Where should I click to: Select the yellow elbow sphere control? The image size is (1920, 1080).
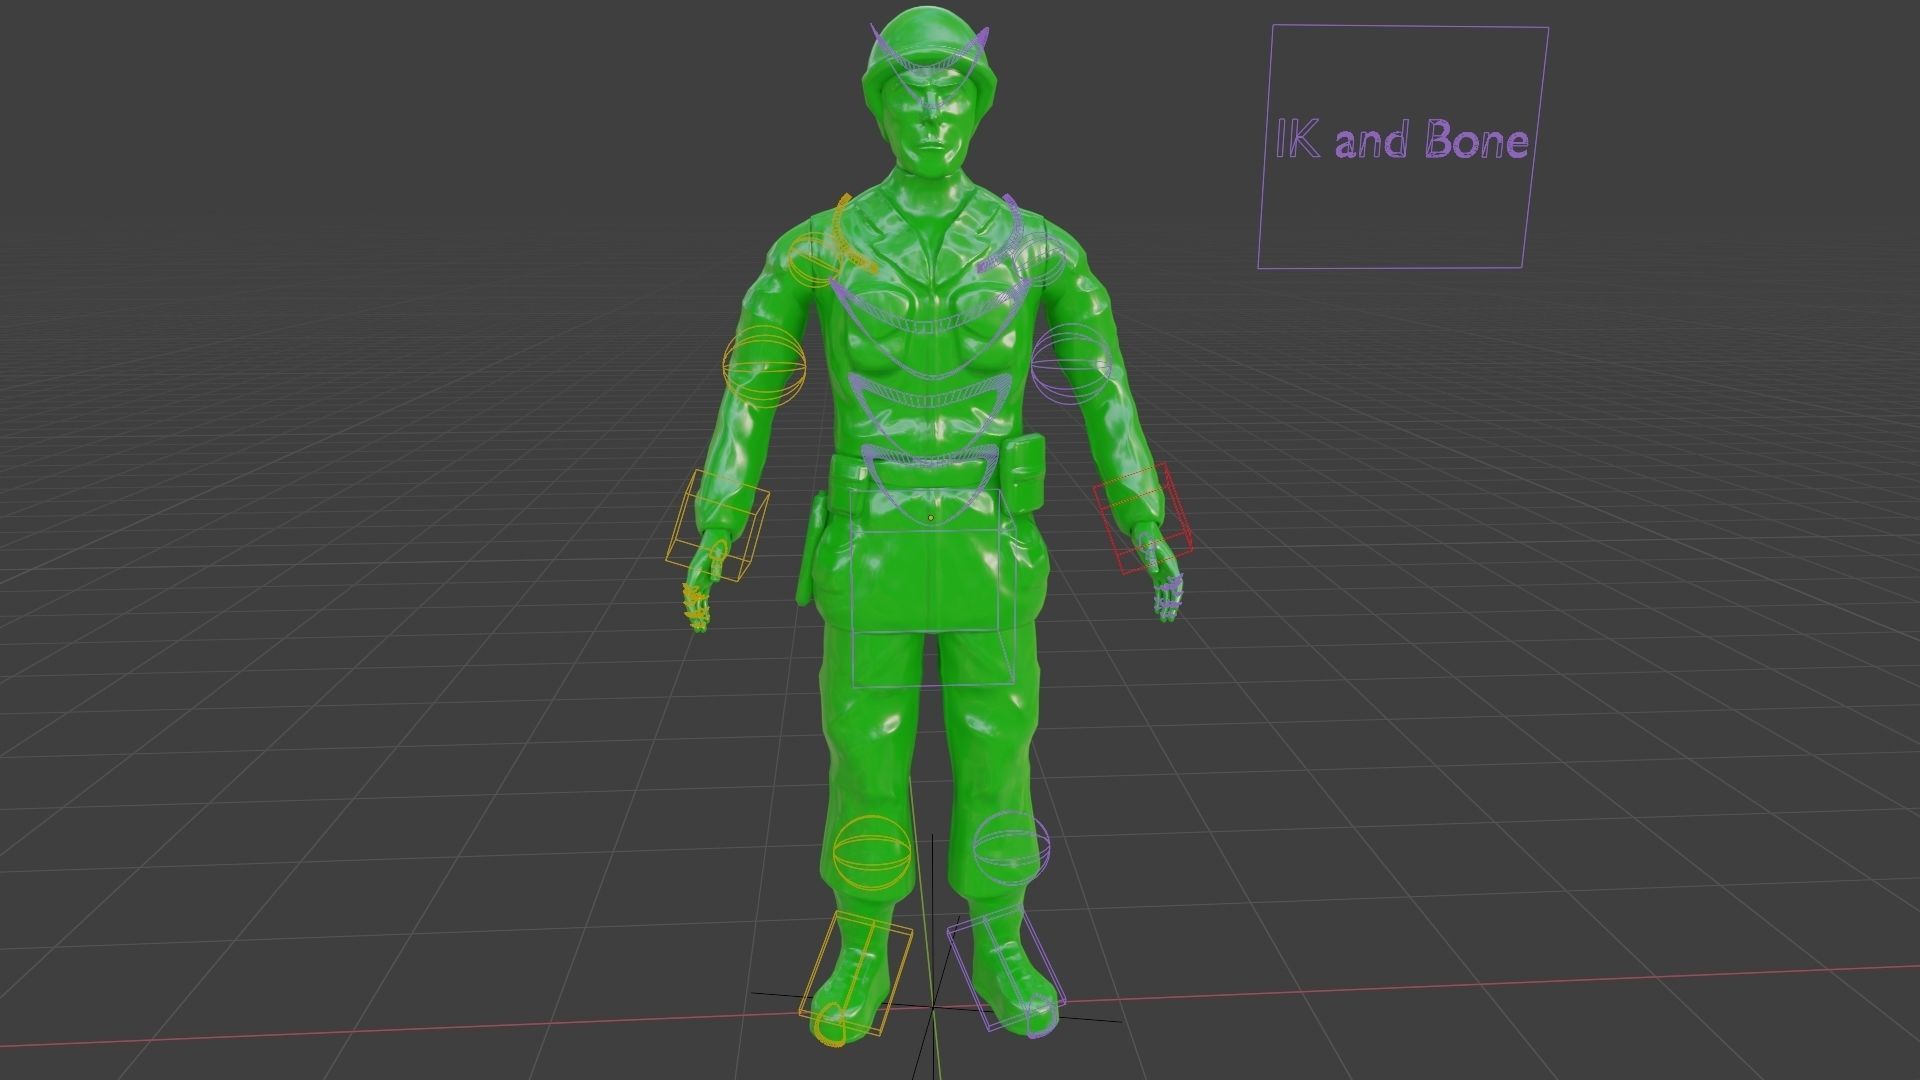[764, 367]
